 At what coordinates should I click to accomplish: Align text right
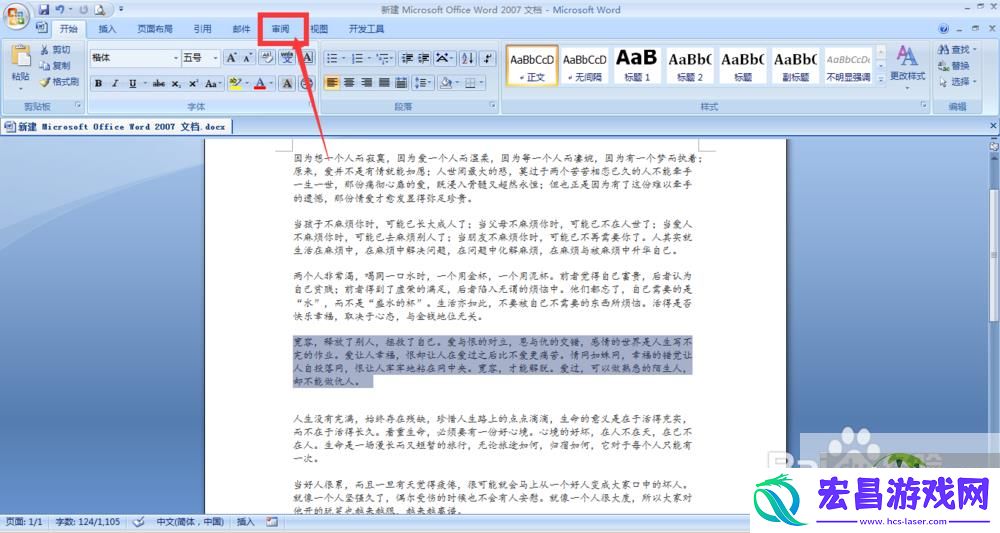point(367,83)
